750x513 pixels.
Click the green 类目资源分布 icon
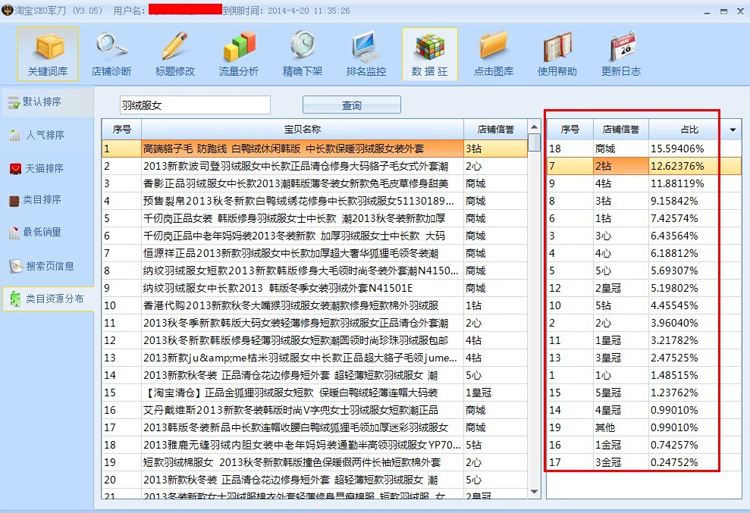pyautogui.click(x=15, y=299)
